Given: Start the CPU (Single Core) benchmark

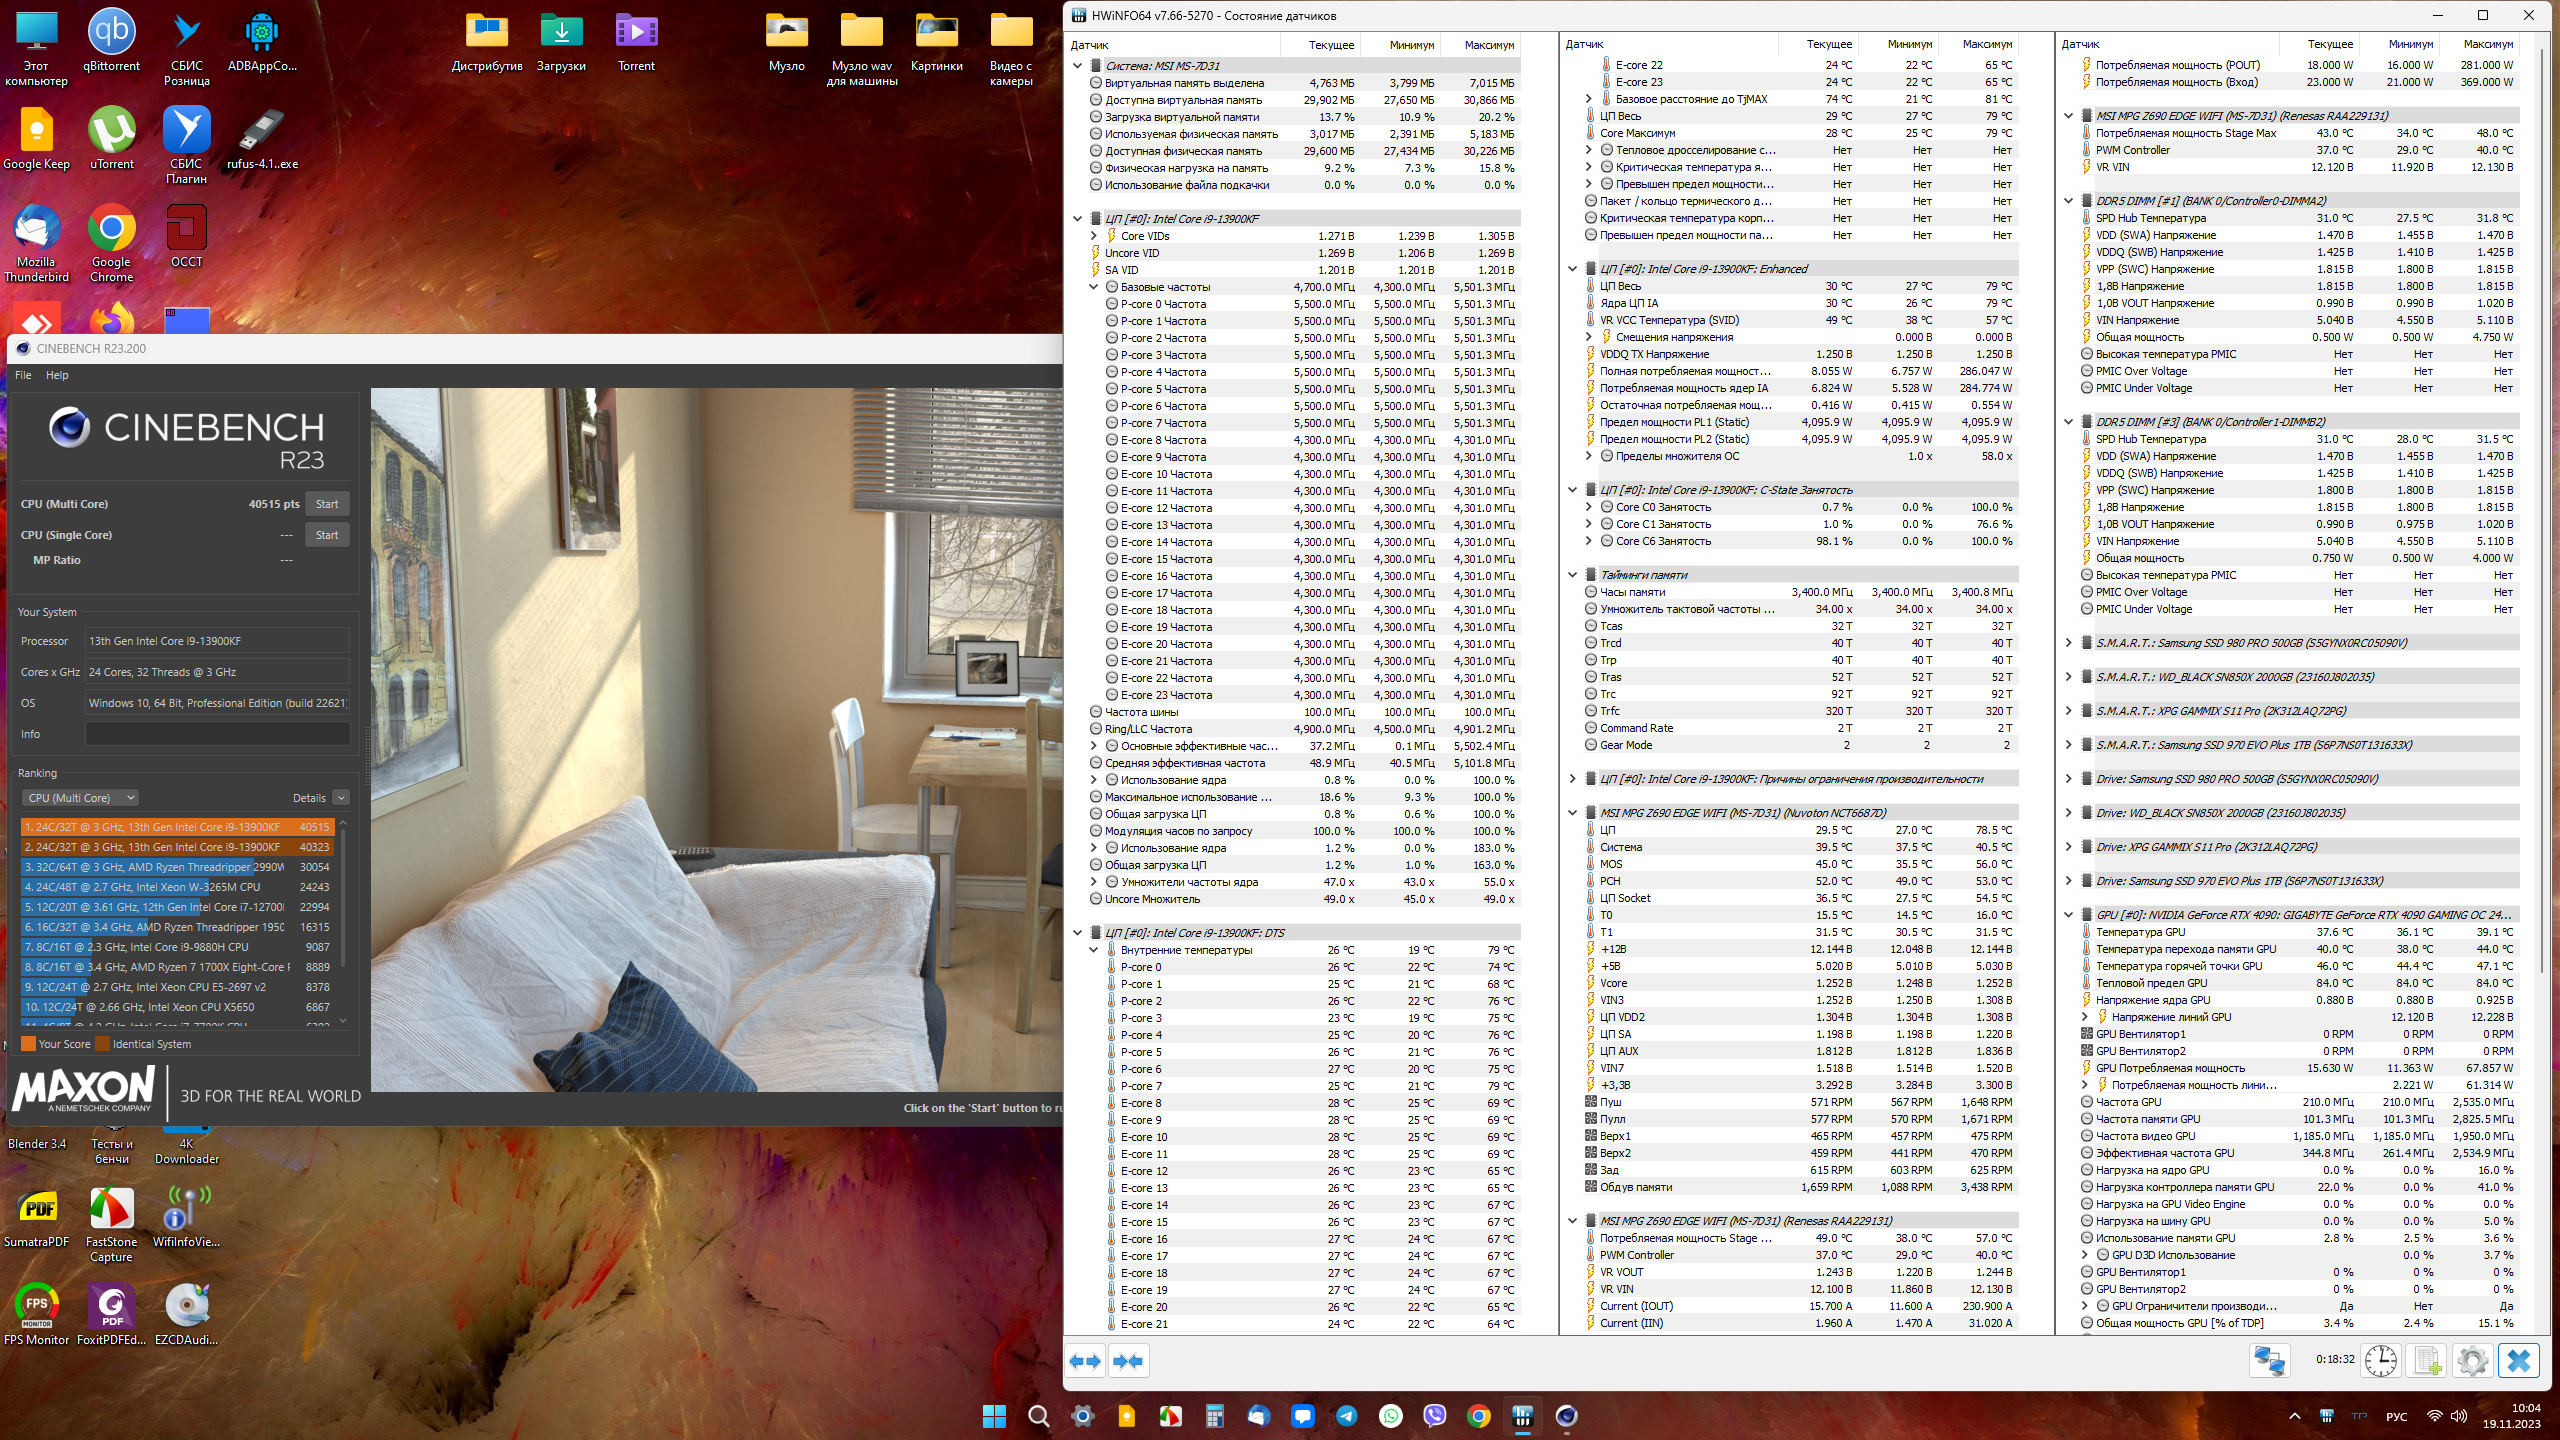Looking at the screenshot, I should [327, 535].
